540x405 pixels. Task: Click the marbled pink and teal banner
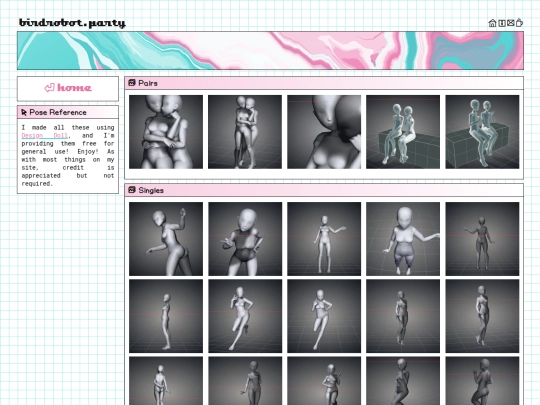point(270,51)
